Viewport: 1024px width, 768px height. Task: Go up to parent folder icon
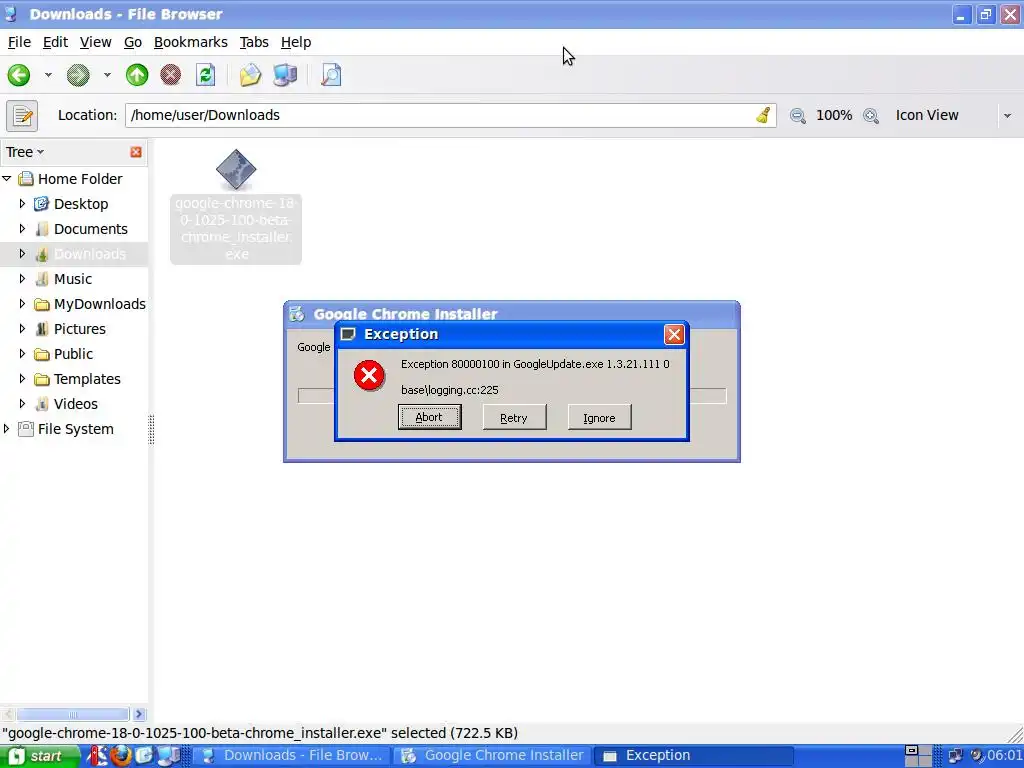coord(136,75)
